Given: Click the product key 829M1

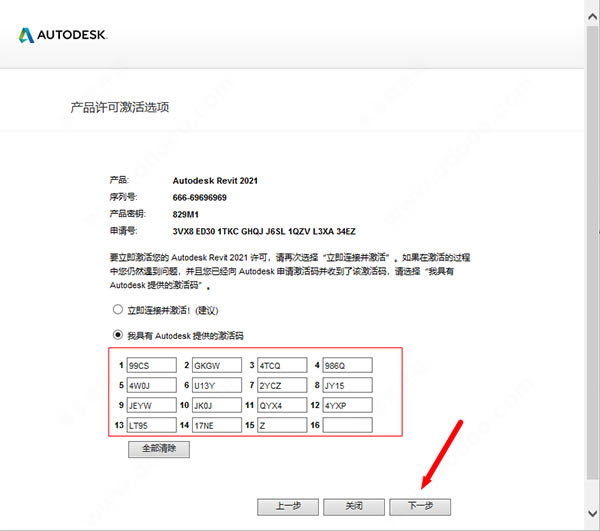Looking at the screenshot, I should (x=186, y=214).
